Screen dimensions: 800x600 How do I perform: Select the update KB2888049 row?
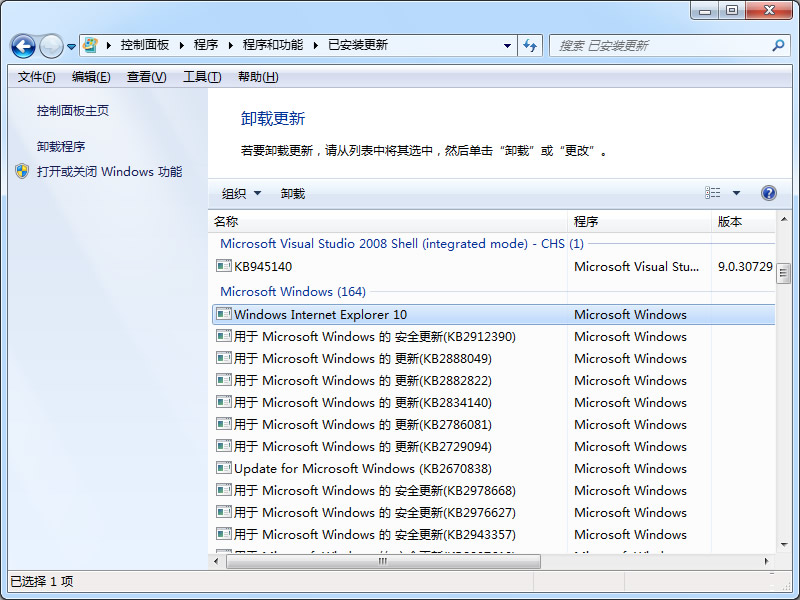pyautogui.click(x=493, y=359)
